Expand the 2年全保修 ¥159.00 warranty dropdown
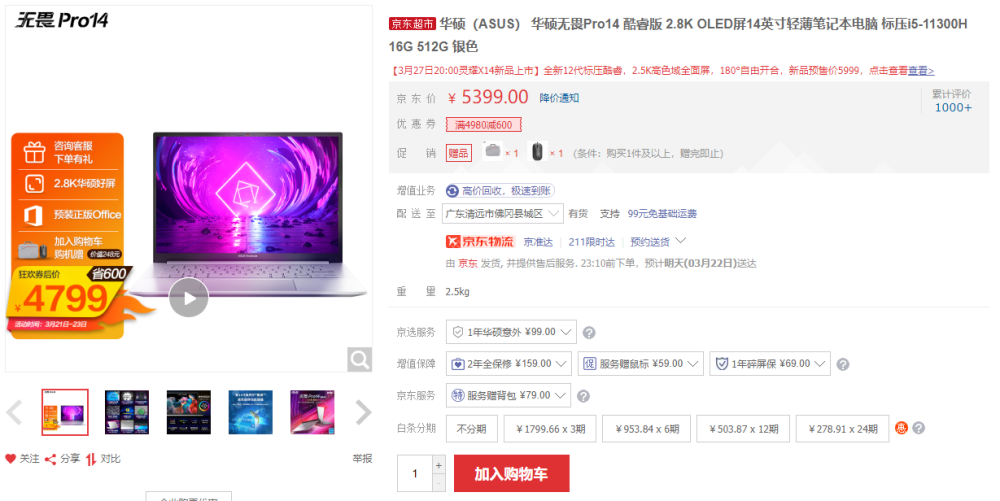1000x501 pixels. click(x=509, y=363)
